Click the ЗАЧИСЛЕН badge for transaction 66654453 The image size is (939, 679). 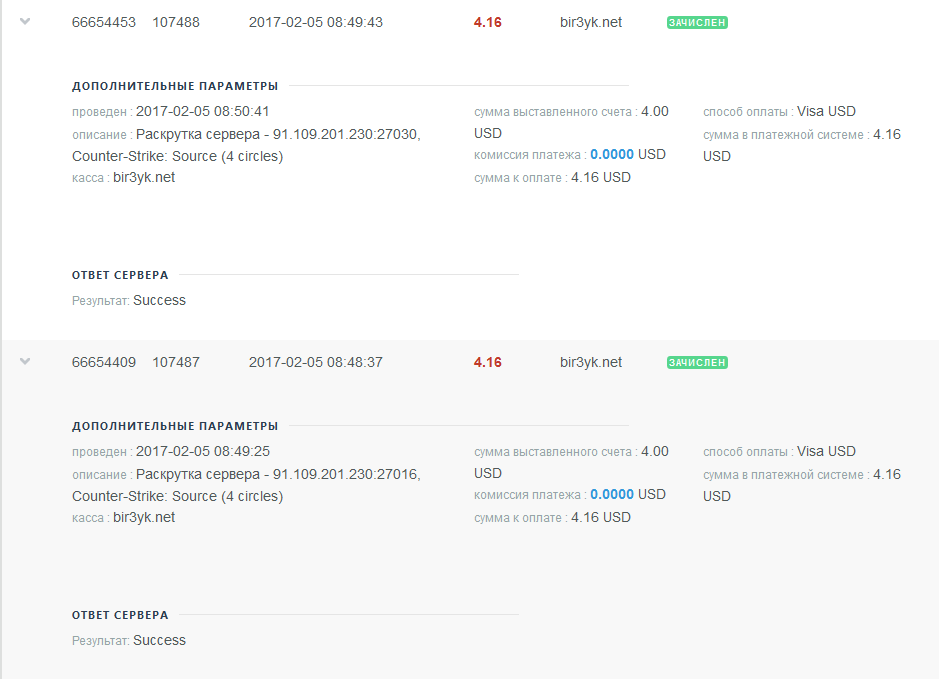(x=697, y=22)
